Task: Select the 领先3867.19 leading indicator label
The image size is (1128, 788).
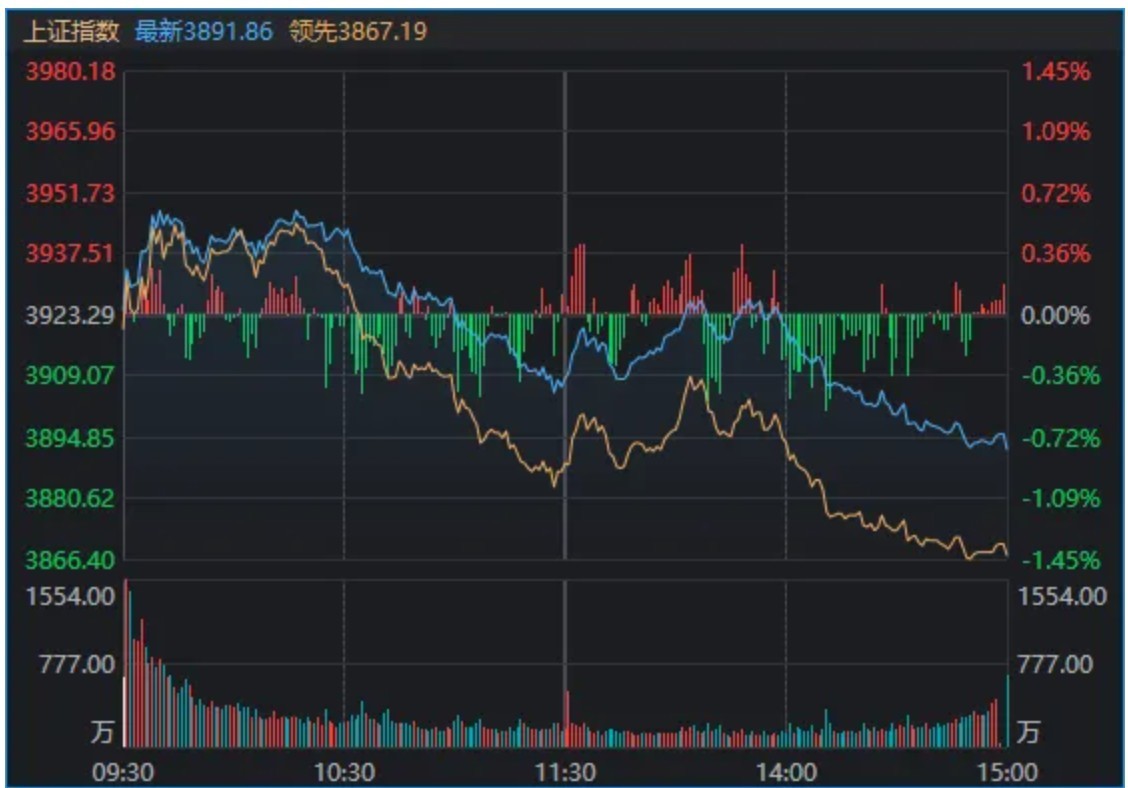Action: pos(358,31)
